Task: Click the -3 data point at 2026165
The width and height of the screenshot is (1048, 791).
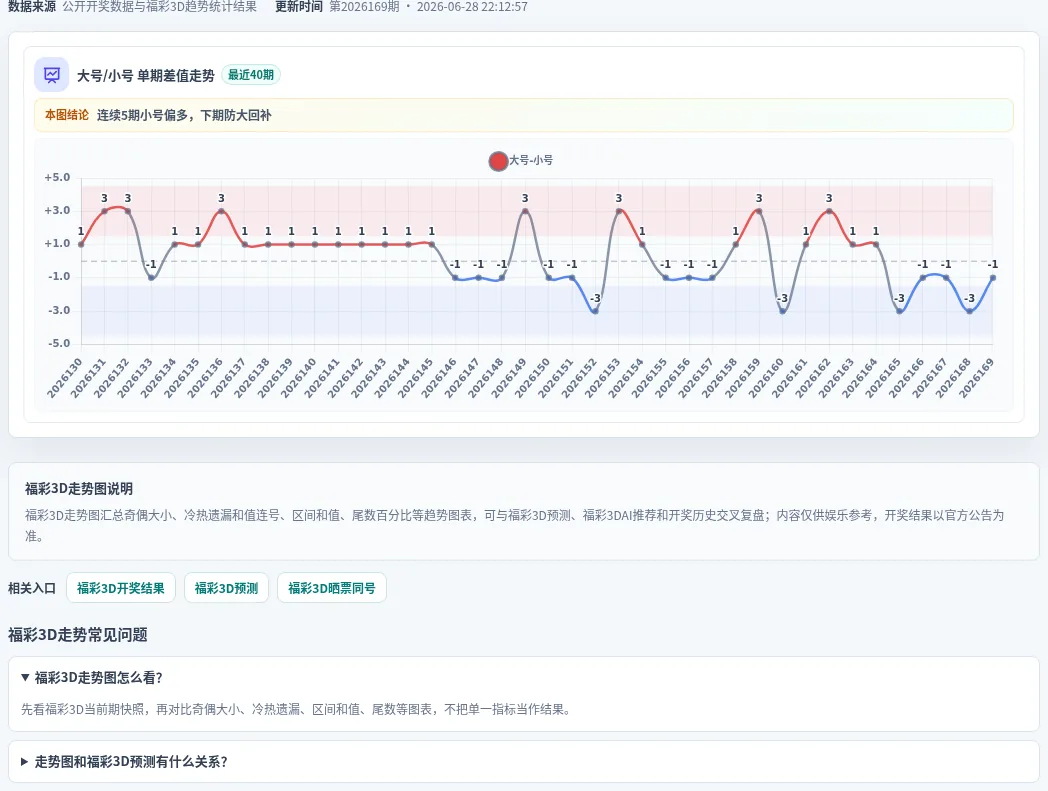Action: pos(900,311)
